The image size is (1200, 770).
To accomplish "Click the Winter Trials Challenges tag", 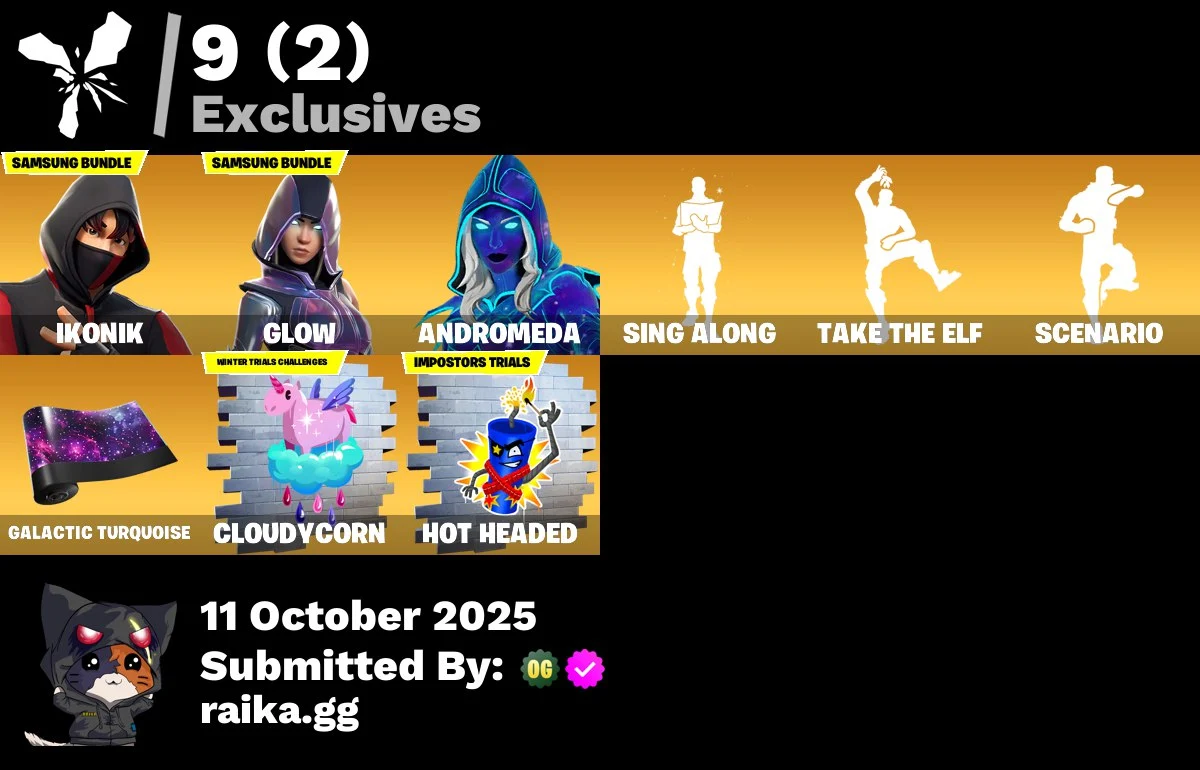I will 274,362.
